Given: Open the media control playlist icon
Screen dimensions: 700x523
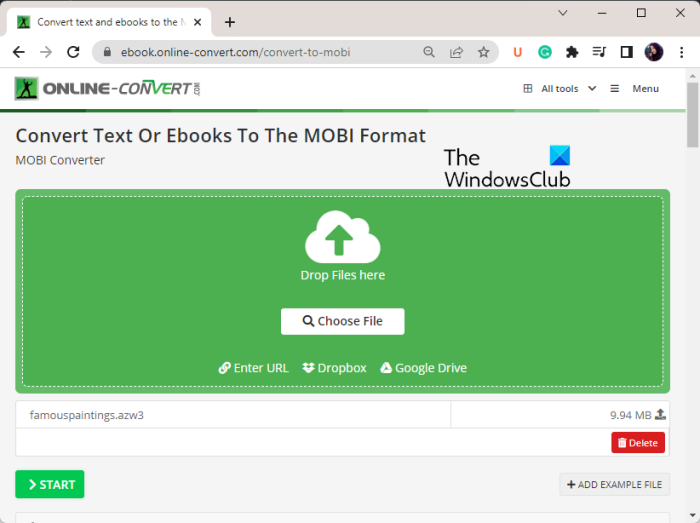Looking at the screenshot, I should (x=599, y=52).
